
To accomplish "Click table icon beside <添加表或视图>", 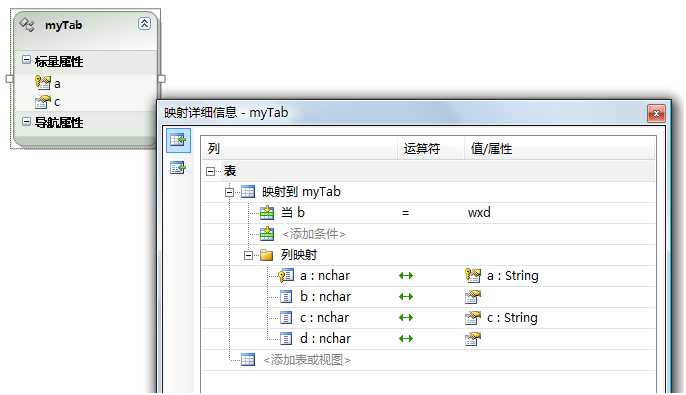I will pos(248,360).
